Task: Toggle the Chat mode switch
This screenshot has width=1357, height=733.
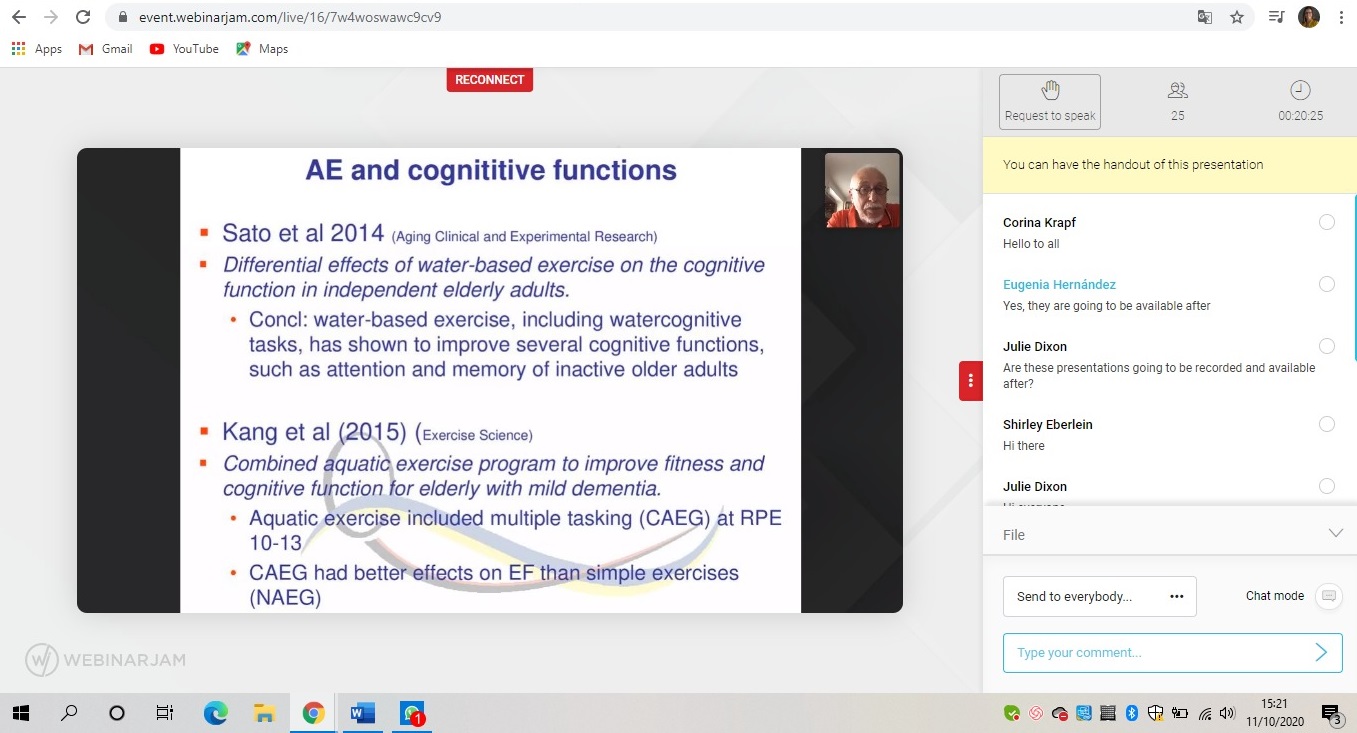Action: pos(1328,596)
